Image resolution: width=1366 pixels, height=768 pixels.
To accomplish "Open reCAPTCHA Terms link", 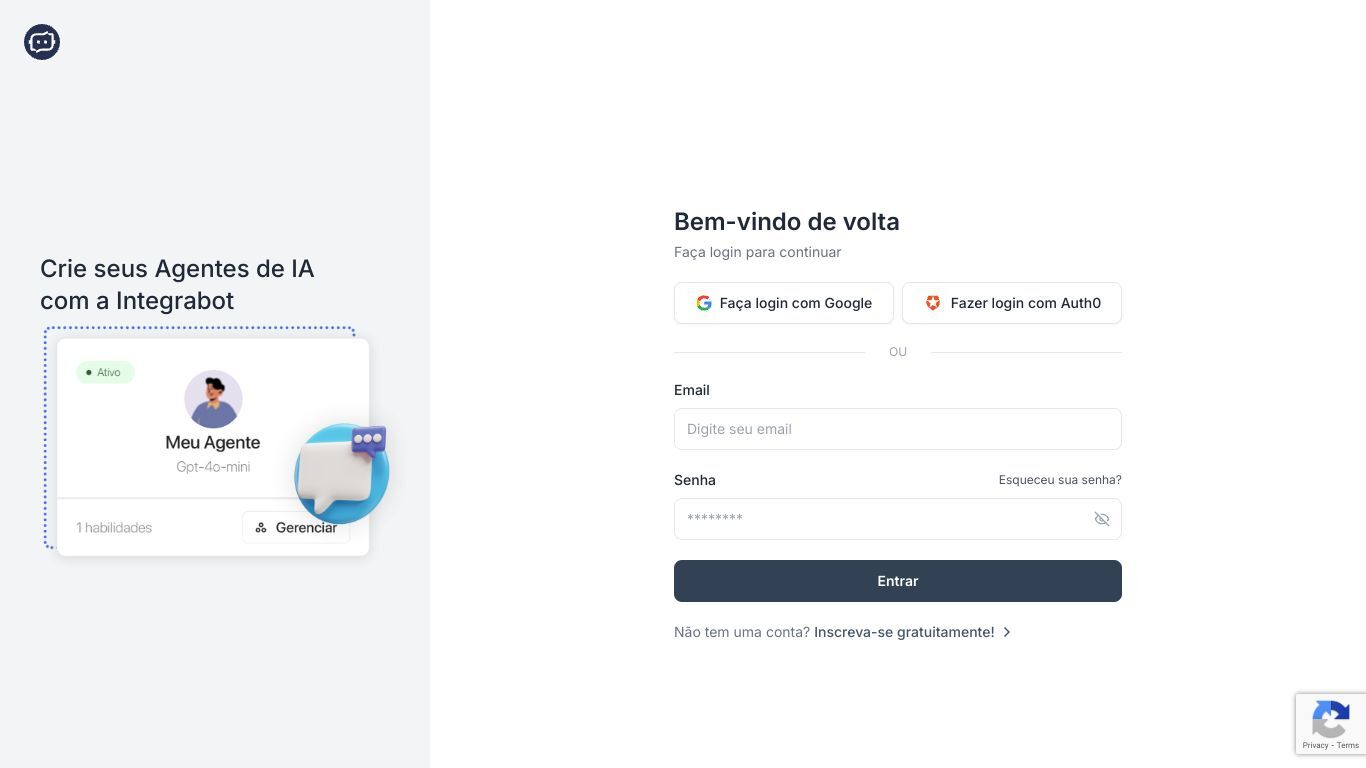I will (x=1348, y=745).
